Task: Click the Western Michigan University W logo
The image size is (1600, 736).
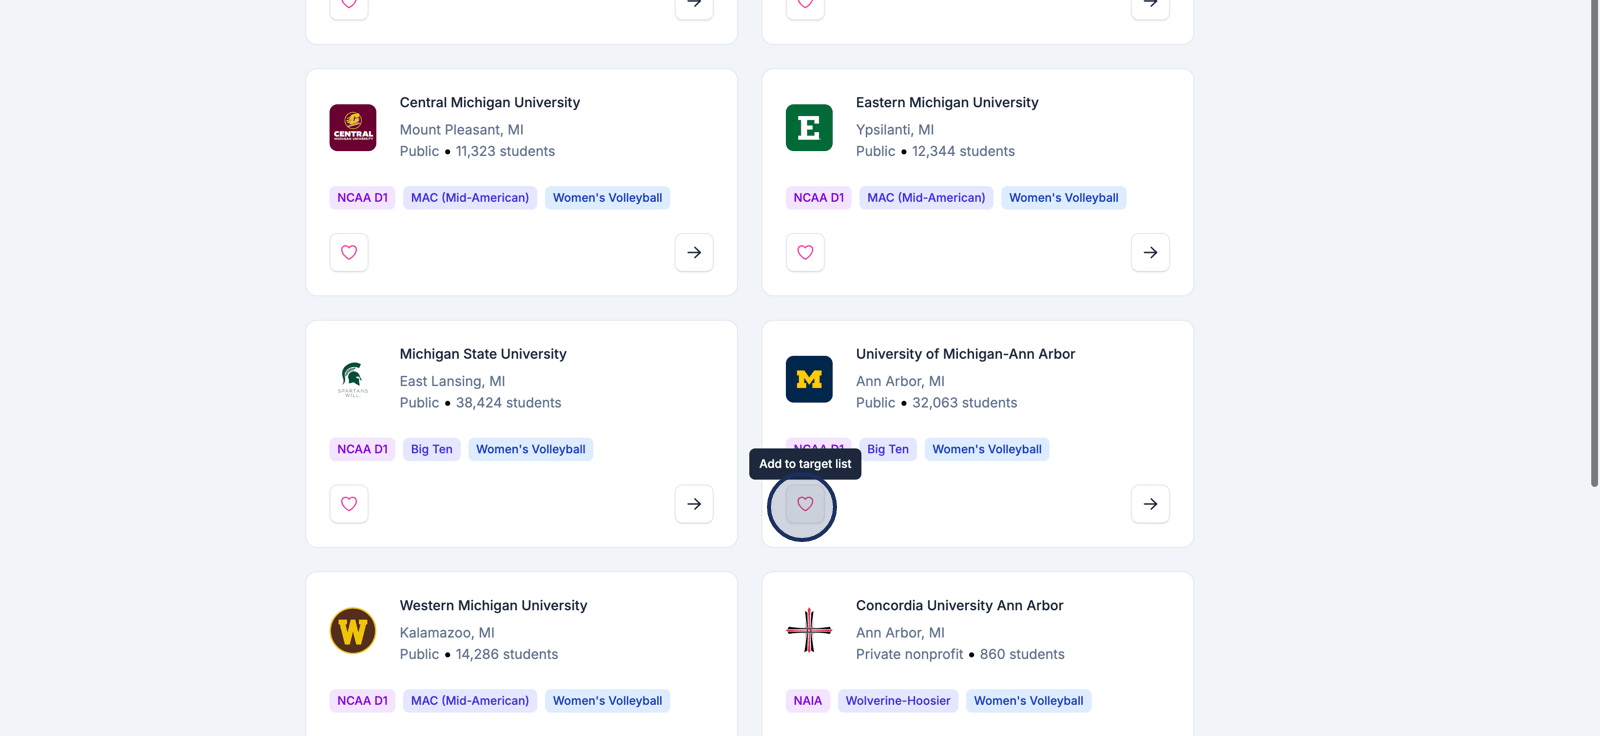Action: (353, 631)
